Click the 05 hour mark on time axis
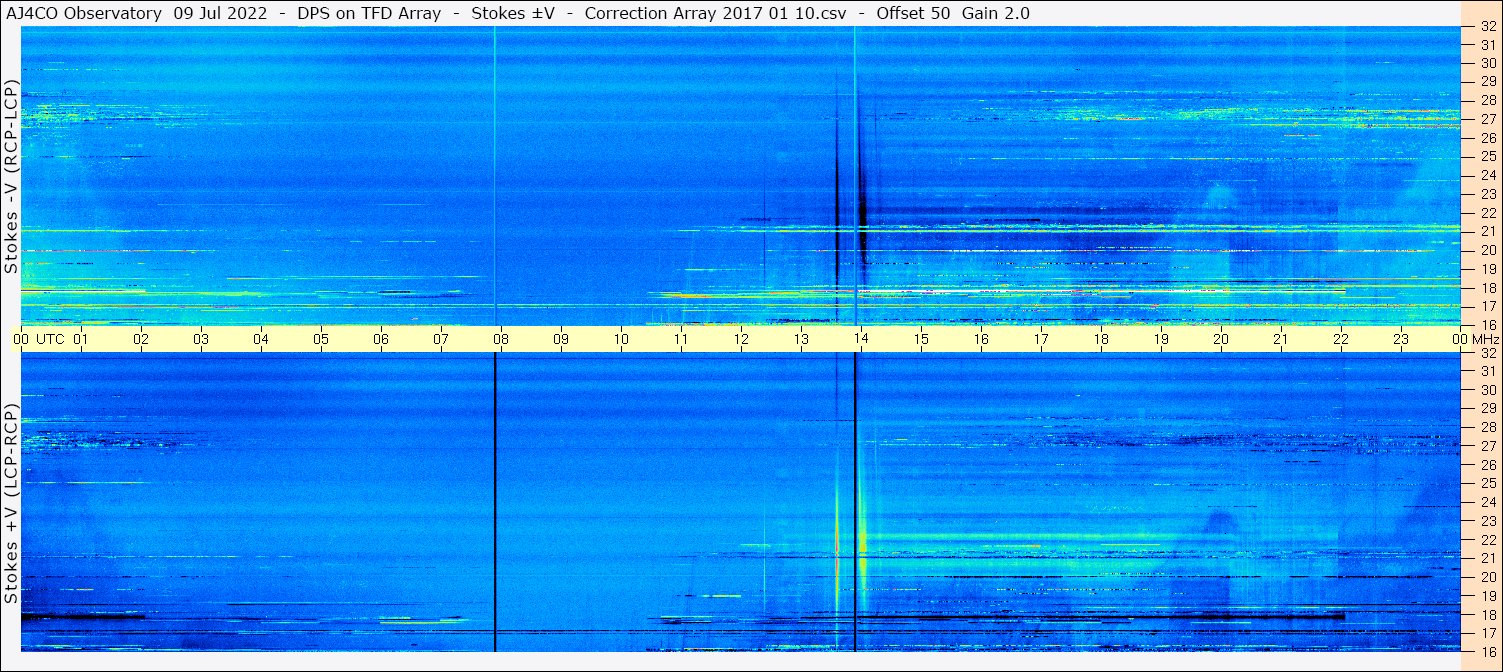1503x672 pixels. 321,339
